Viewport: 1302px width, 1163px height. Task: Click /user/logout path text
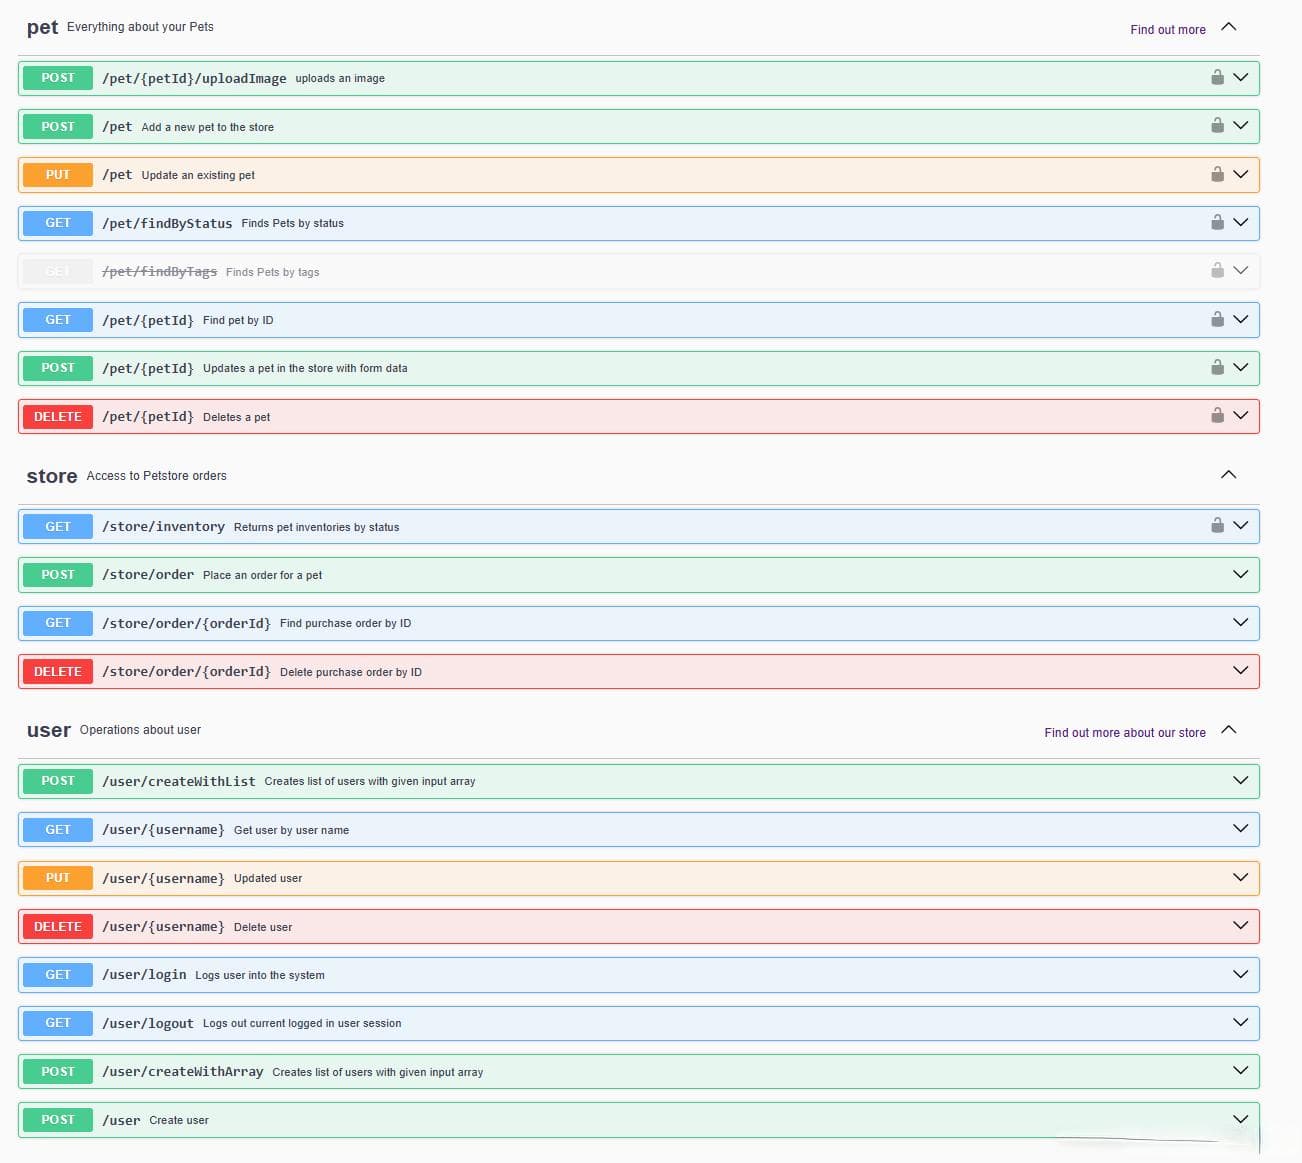(x=148, y=1023)
